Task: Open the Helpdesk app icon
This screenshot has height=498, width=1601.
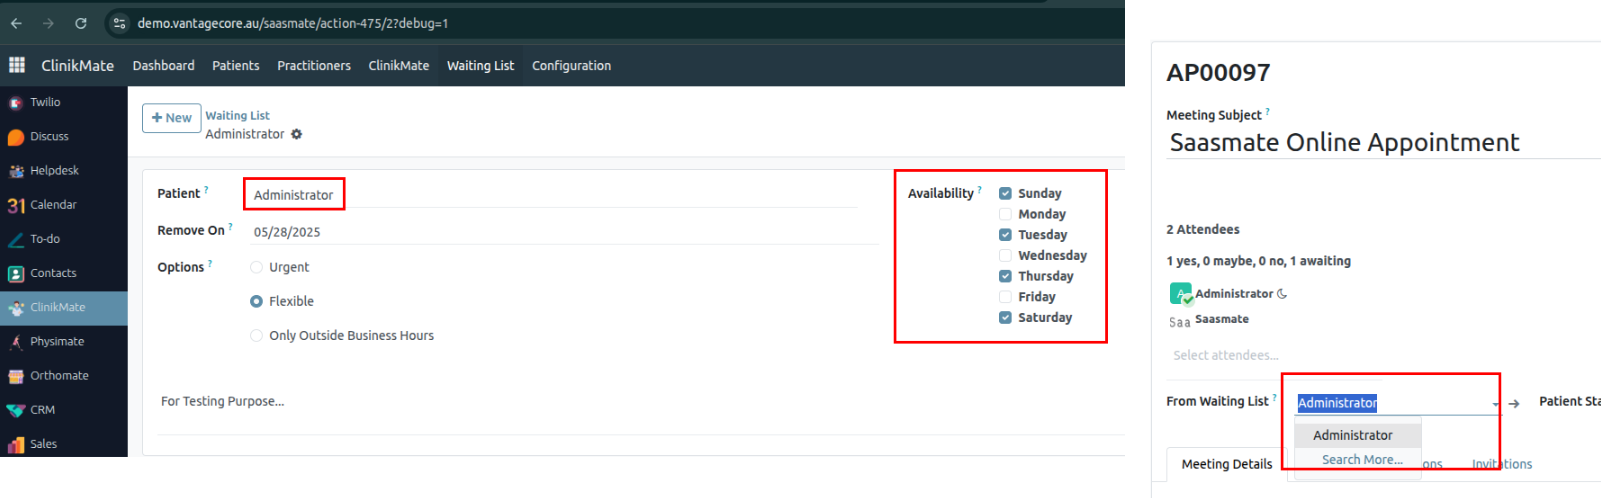Action: 16,171
